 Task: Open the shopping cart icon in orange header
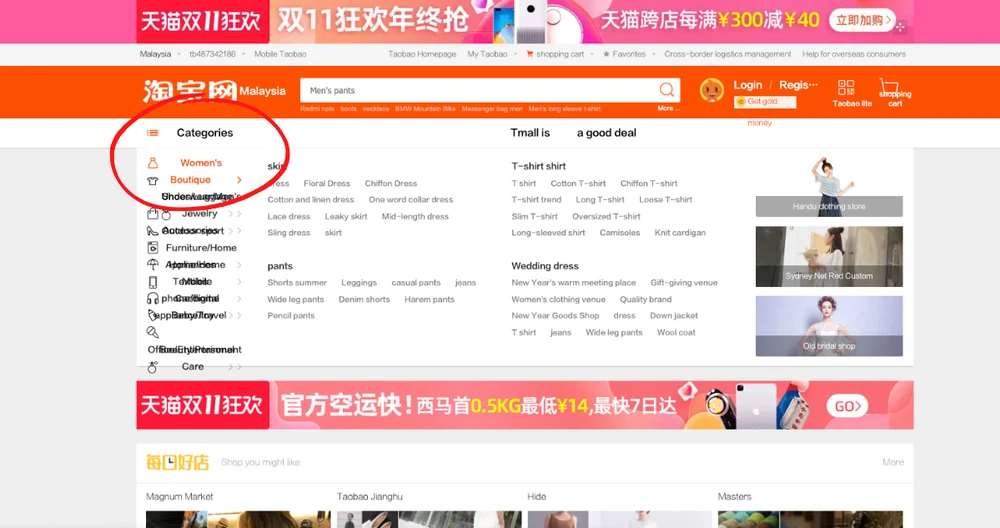[x=888, y=86]
